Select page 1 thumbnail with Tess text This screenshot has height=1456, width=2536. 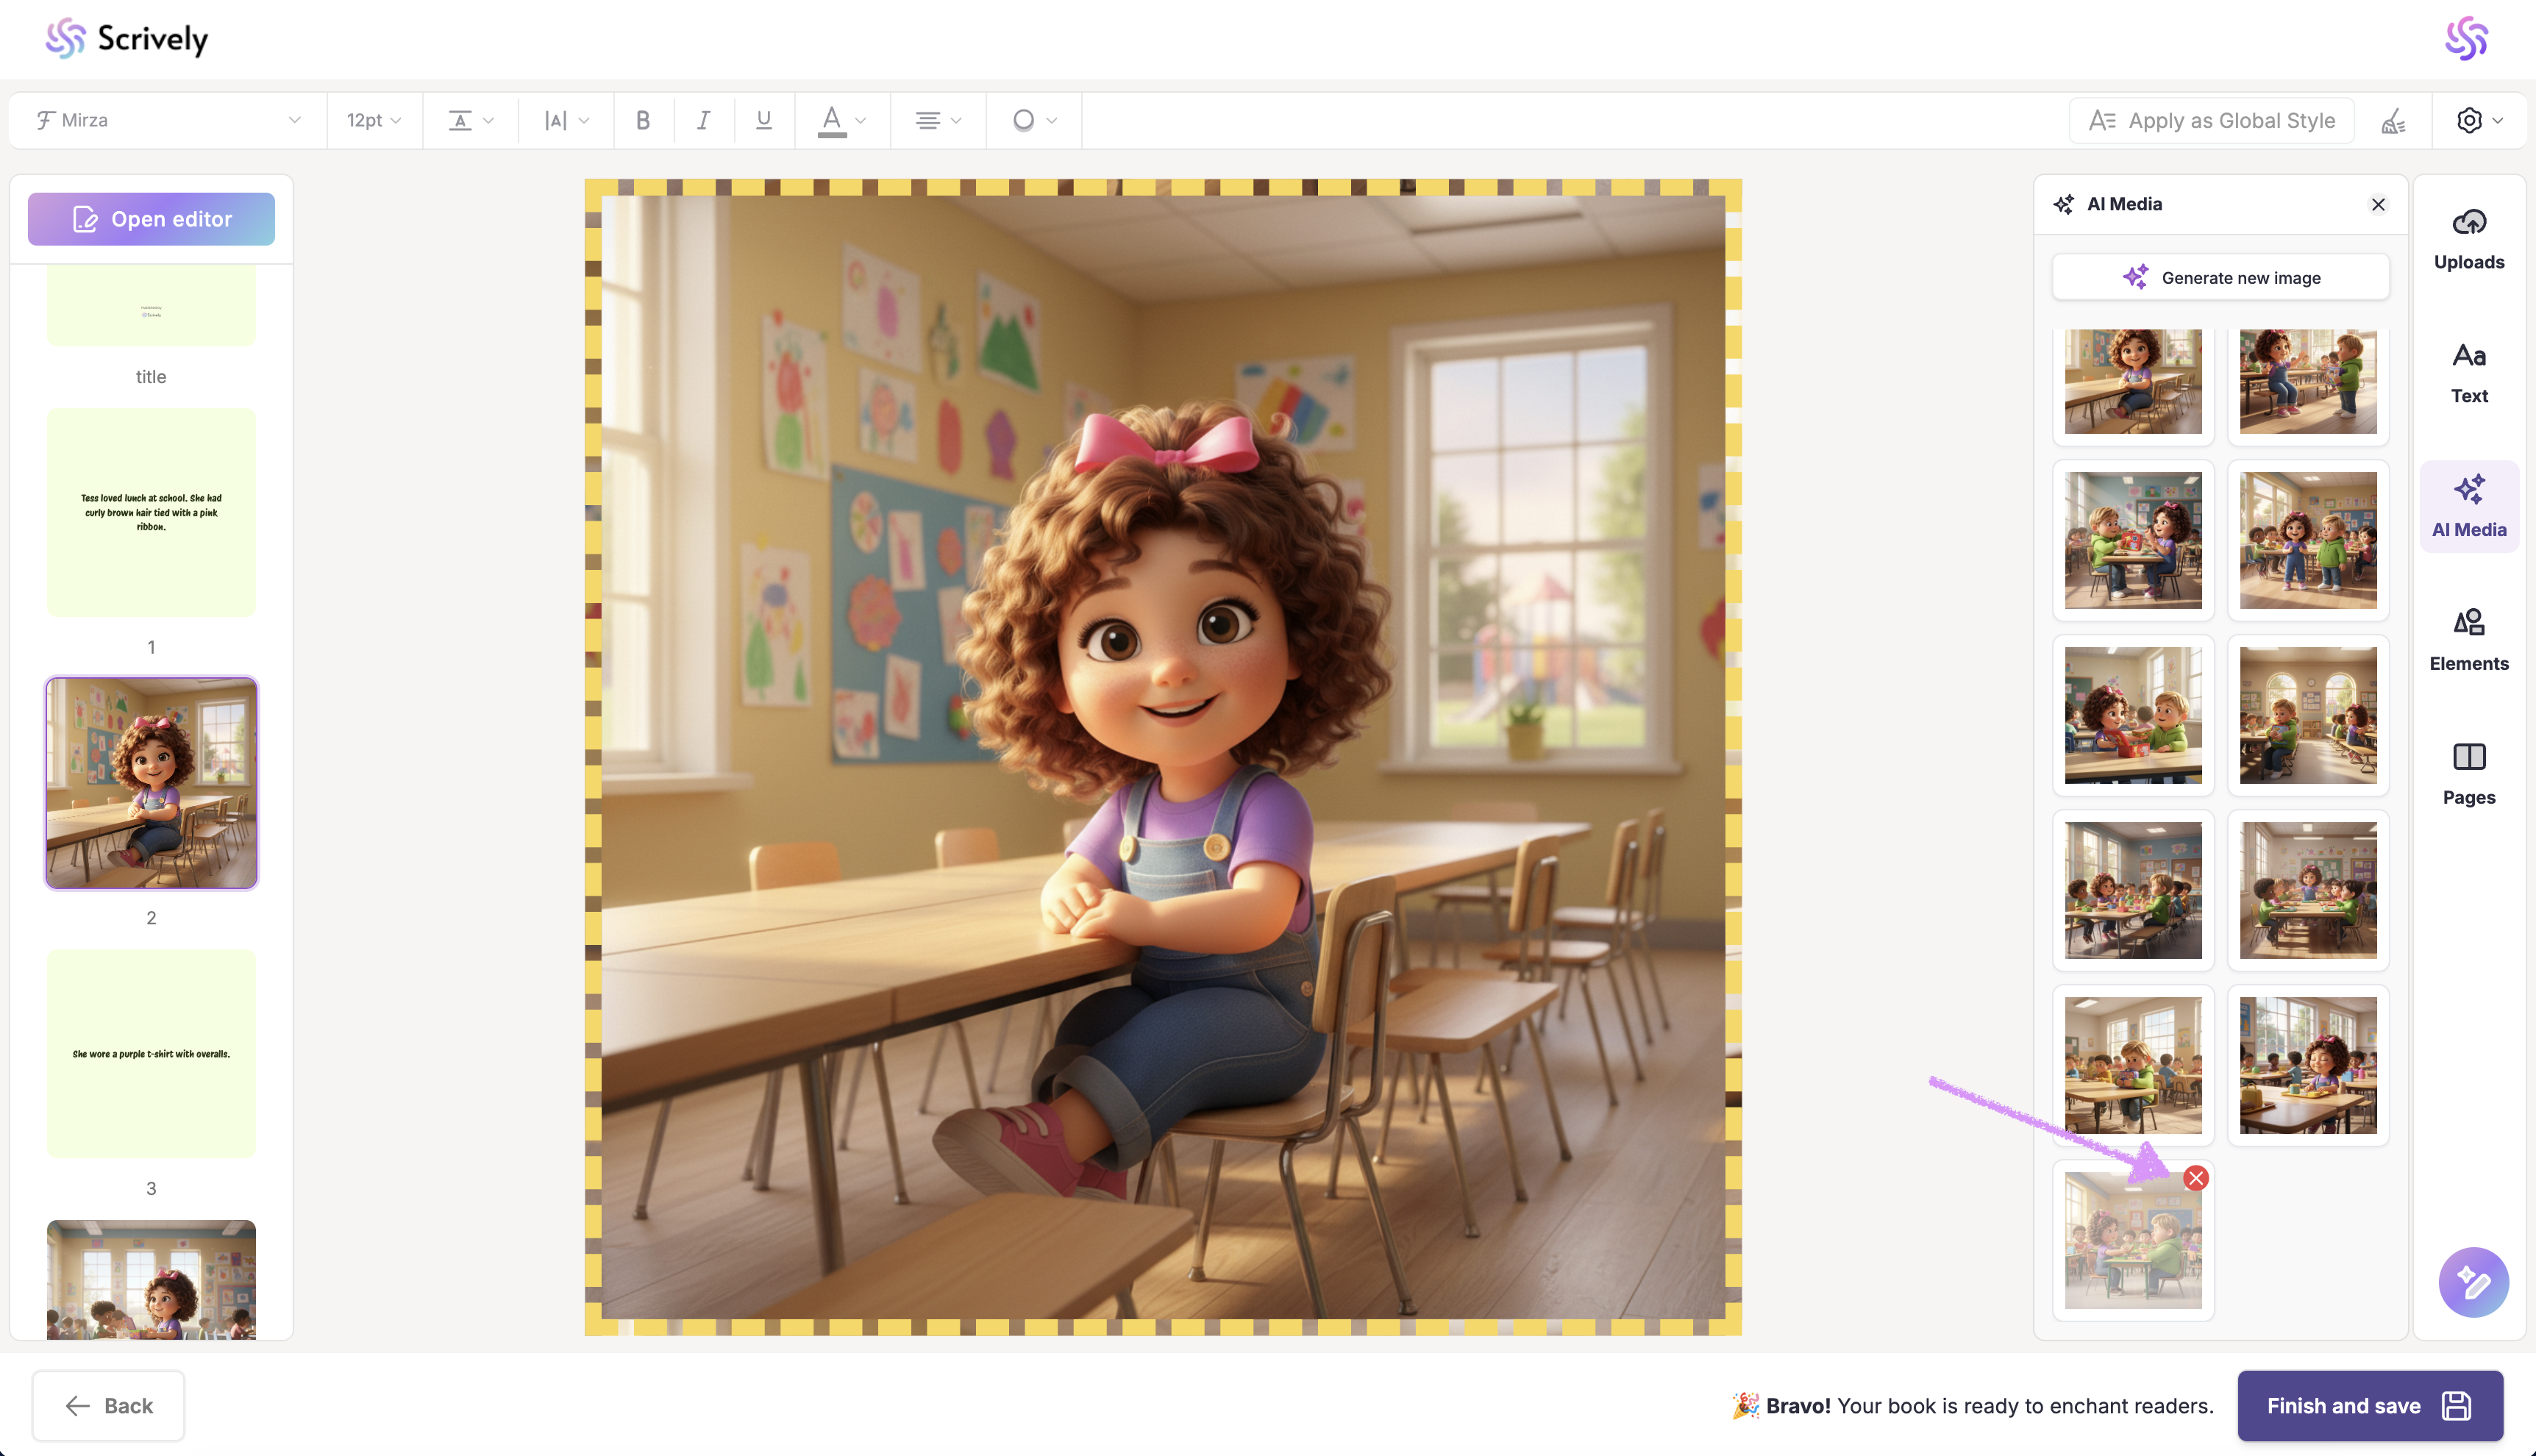(x=151, y=512)
